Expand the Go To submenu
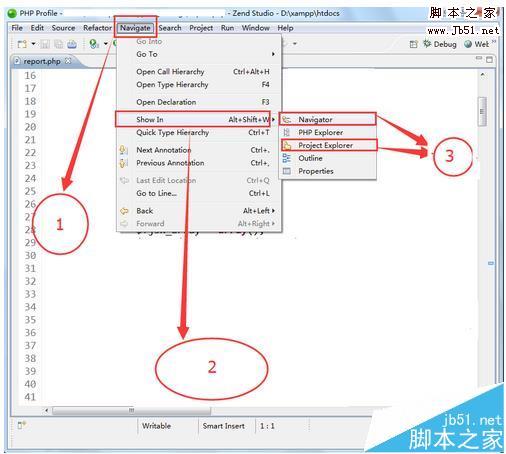This screenshot has height=454, width=506. 199,54
